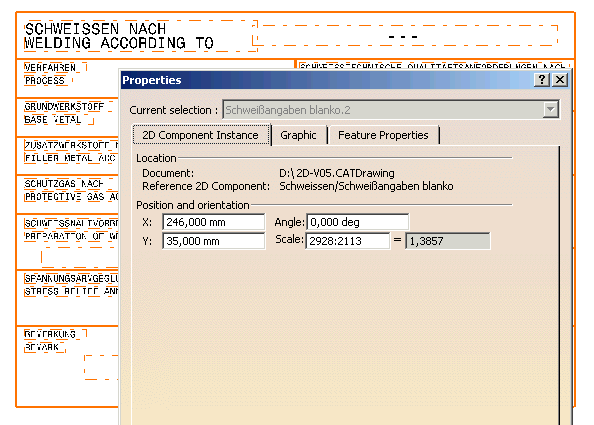Open the Current selection dropdown arrow
594x425 pixels.
coord(550,110)
